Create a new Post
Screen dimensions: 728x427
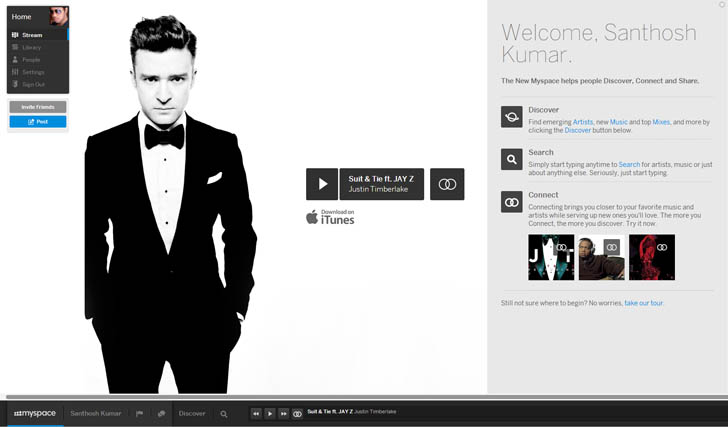pyautogui.click(x=38, y=122)
